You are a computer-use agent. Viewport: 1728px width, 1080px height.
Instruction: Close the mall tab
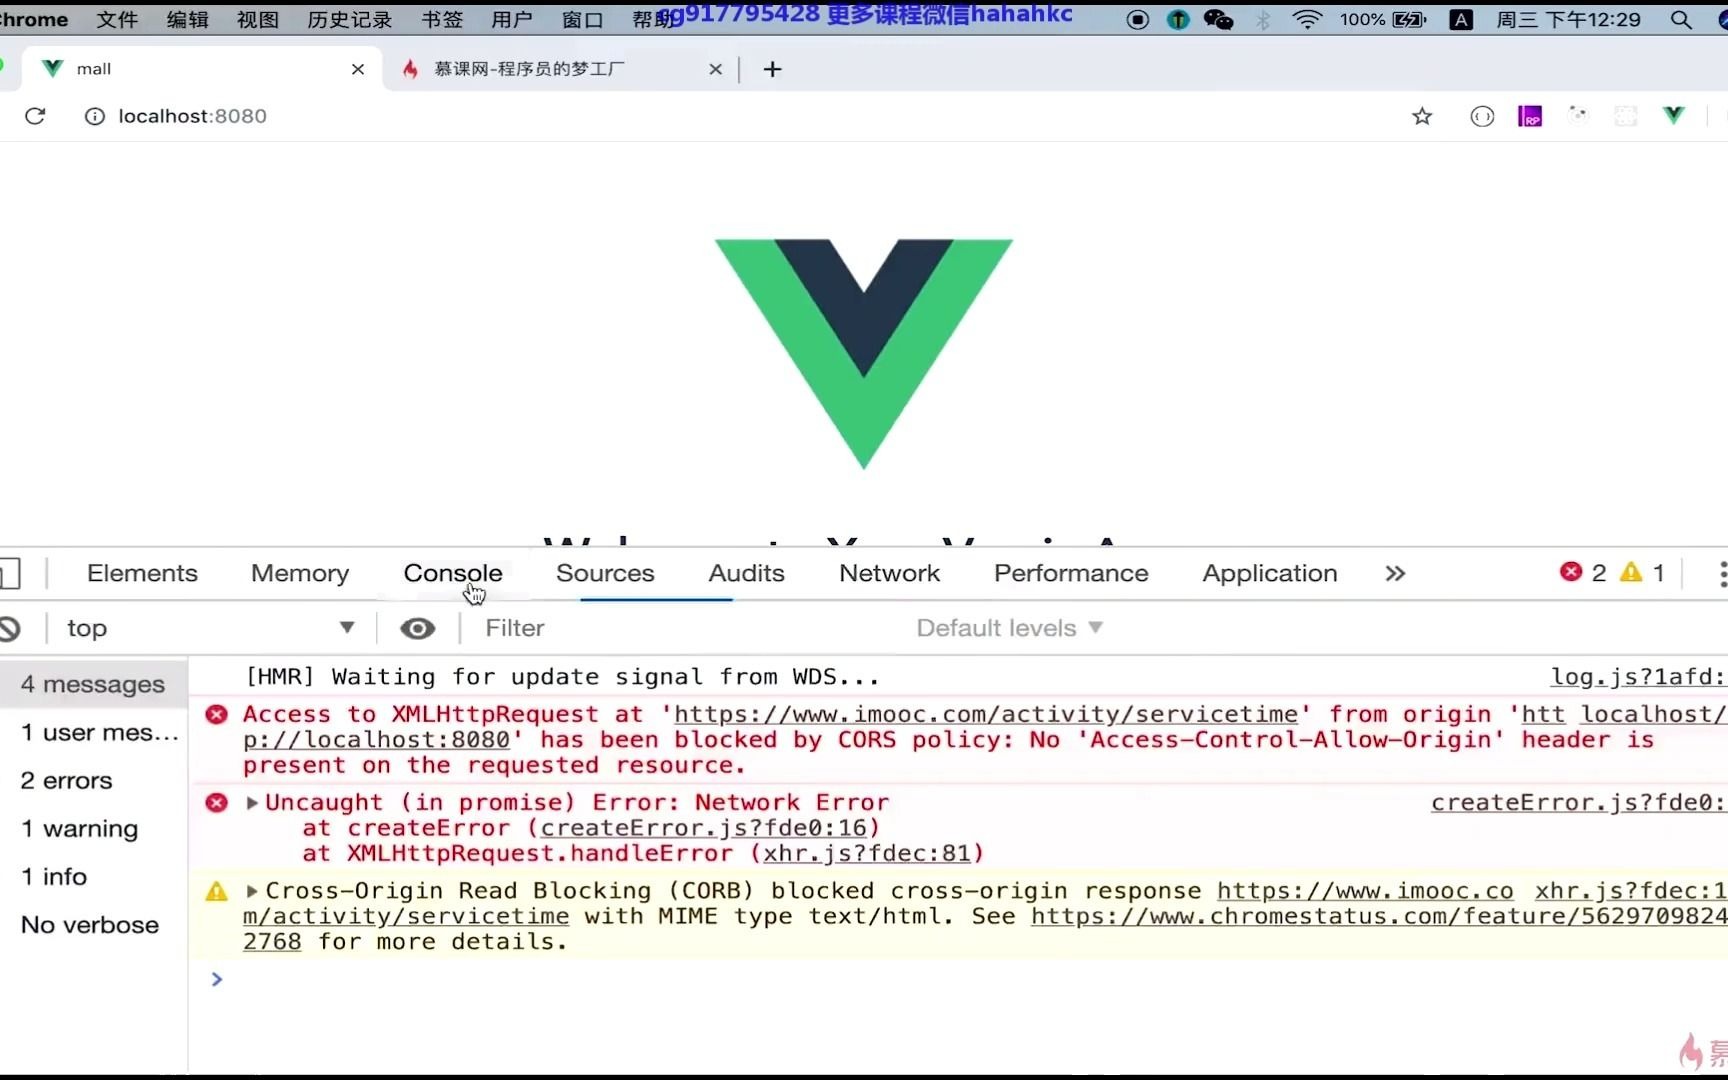tap(358, 69)
